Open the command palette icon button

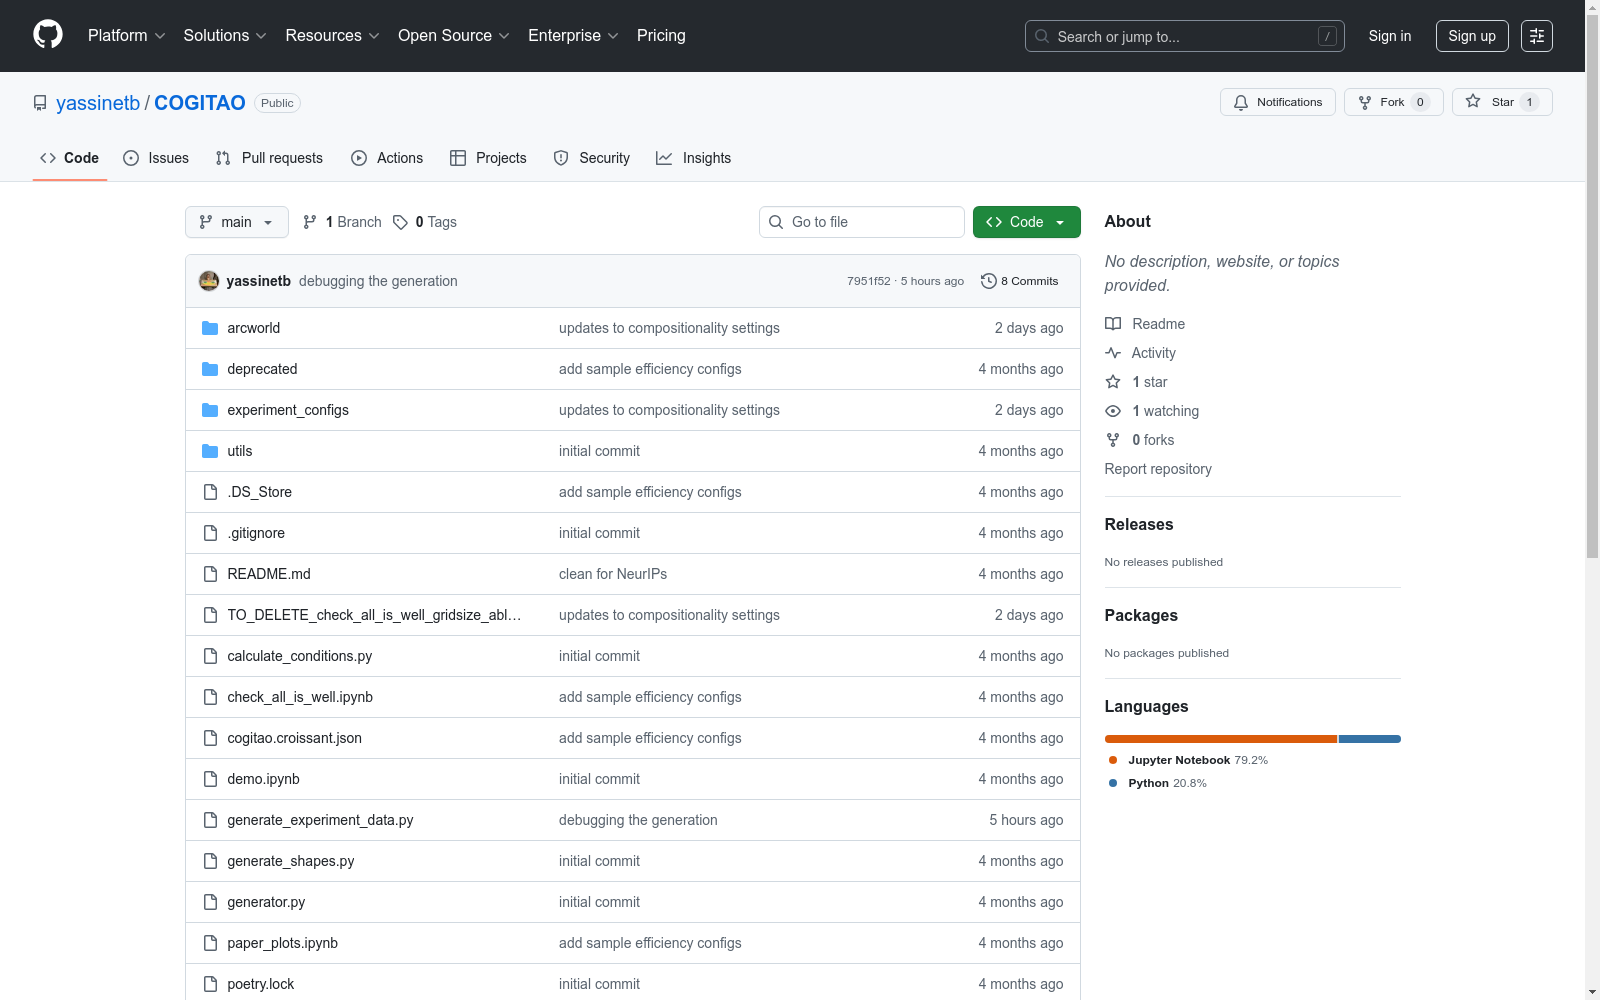pyautogui.click(x=1537, y=36)
